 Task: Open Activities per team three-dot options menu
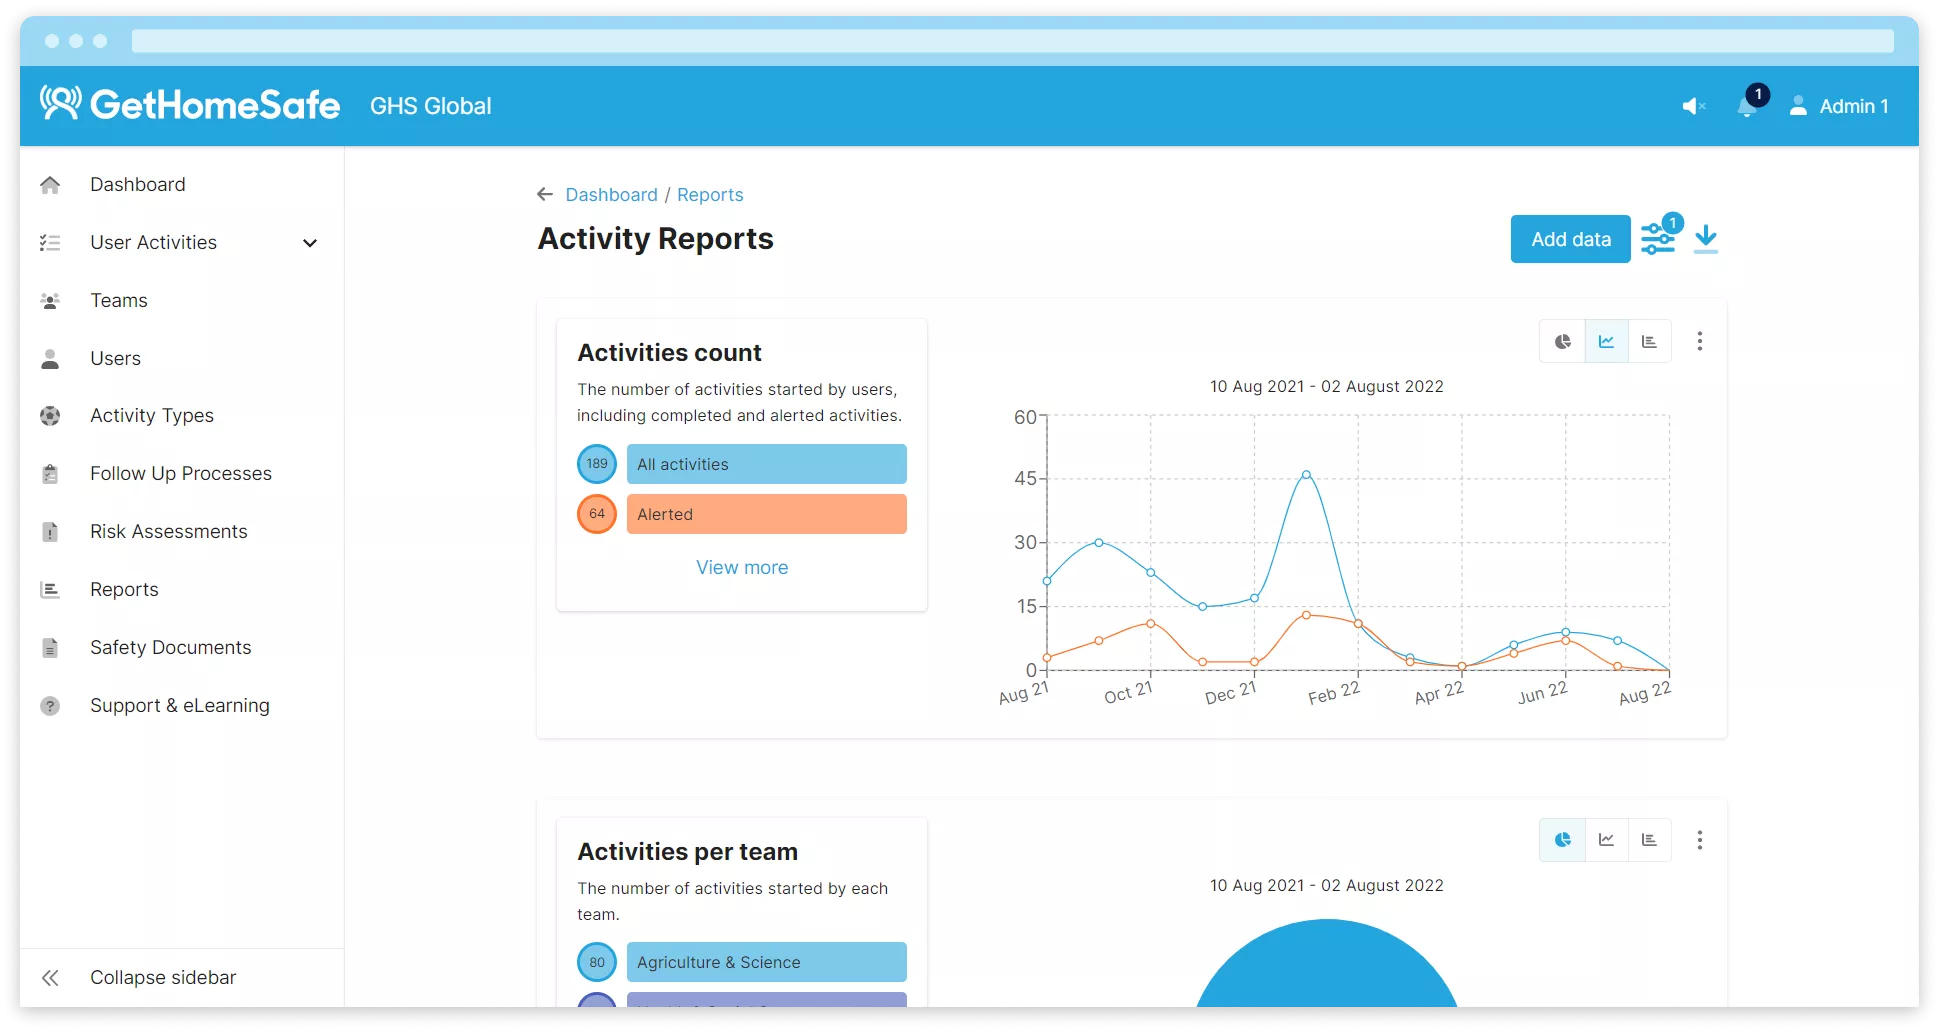pyautogui.click(x=1699, y=840)
